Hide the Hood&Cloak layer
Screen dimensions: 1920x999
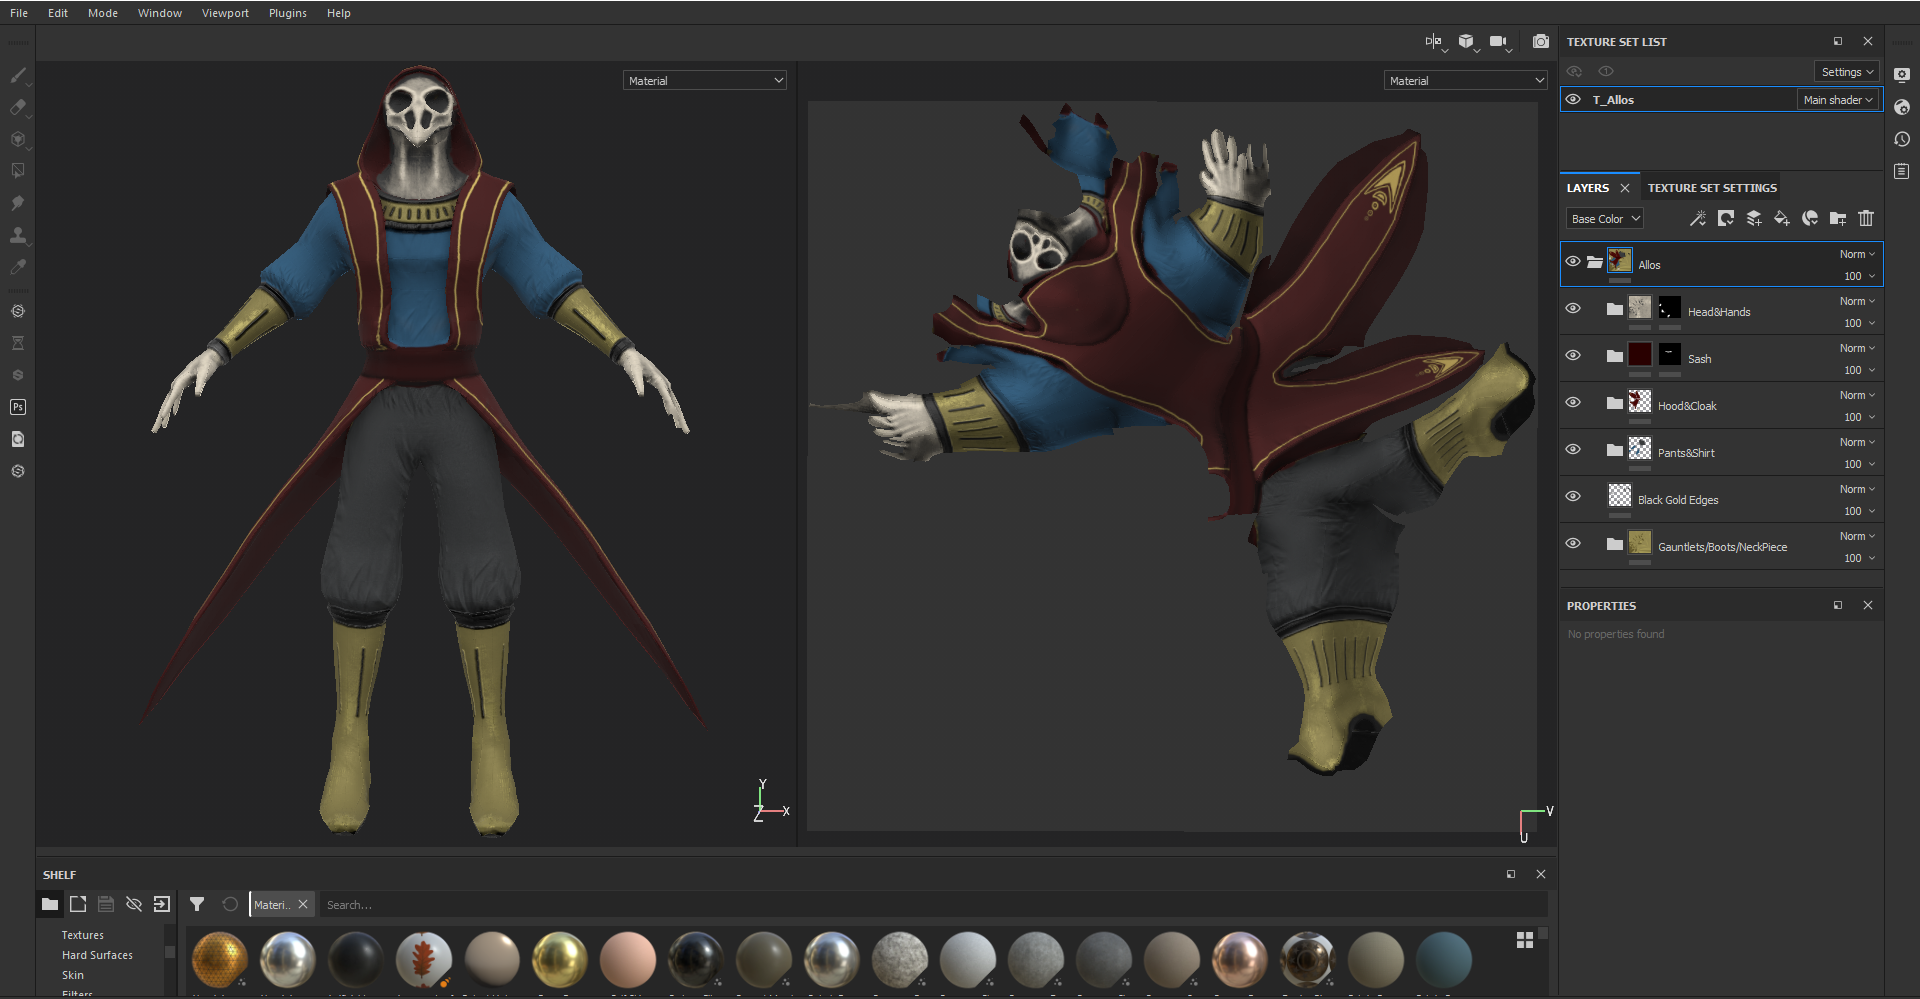pyautogui.click(x=1573, y=402)
